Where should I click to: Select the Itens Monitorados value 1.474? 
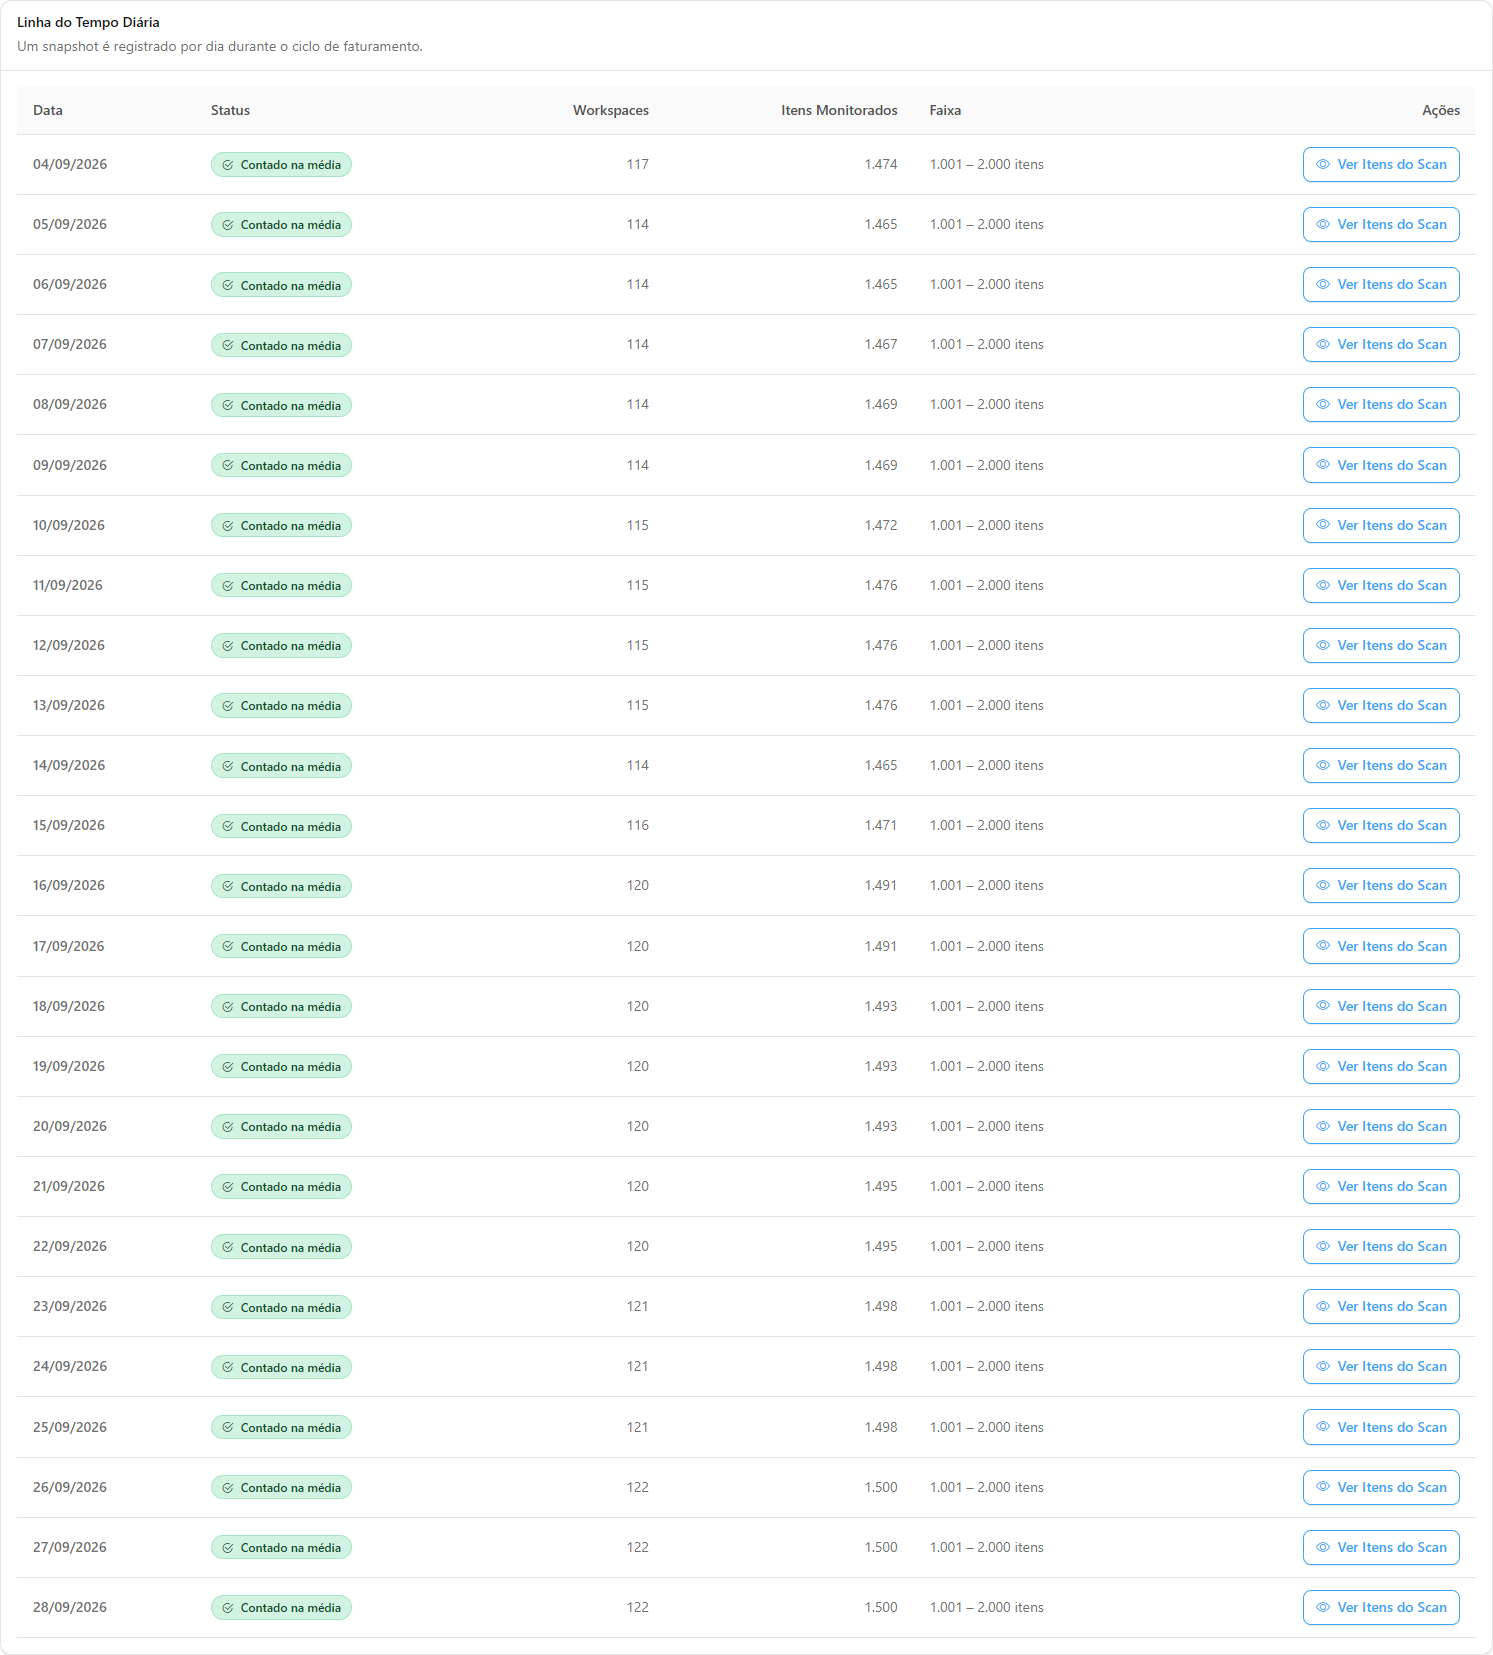pos(881,164)
